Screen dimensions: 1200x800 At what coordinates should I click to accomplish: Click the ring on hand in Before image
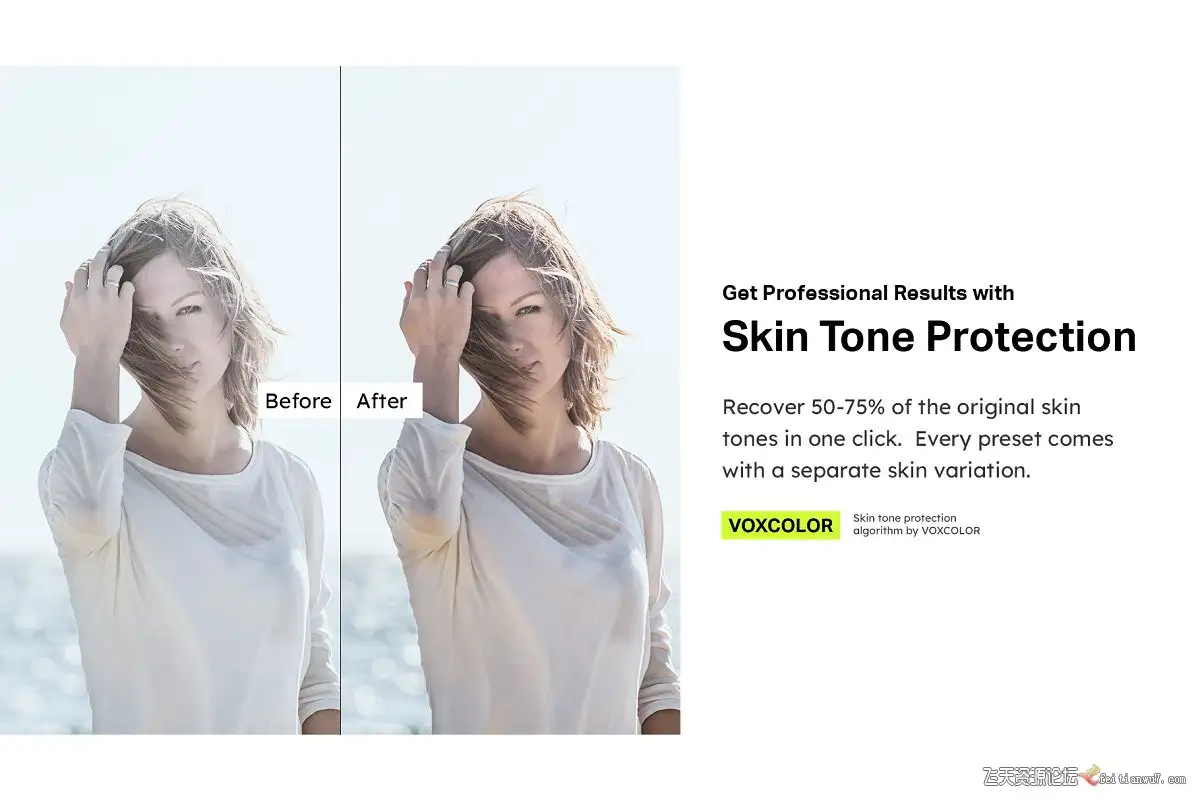click(112, 283)
